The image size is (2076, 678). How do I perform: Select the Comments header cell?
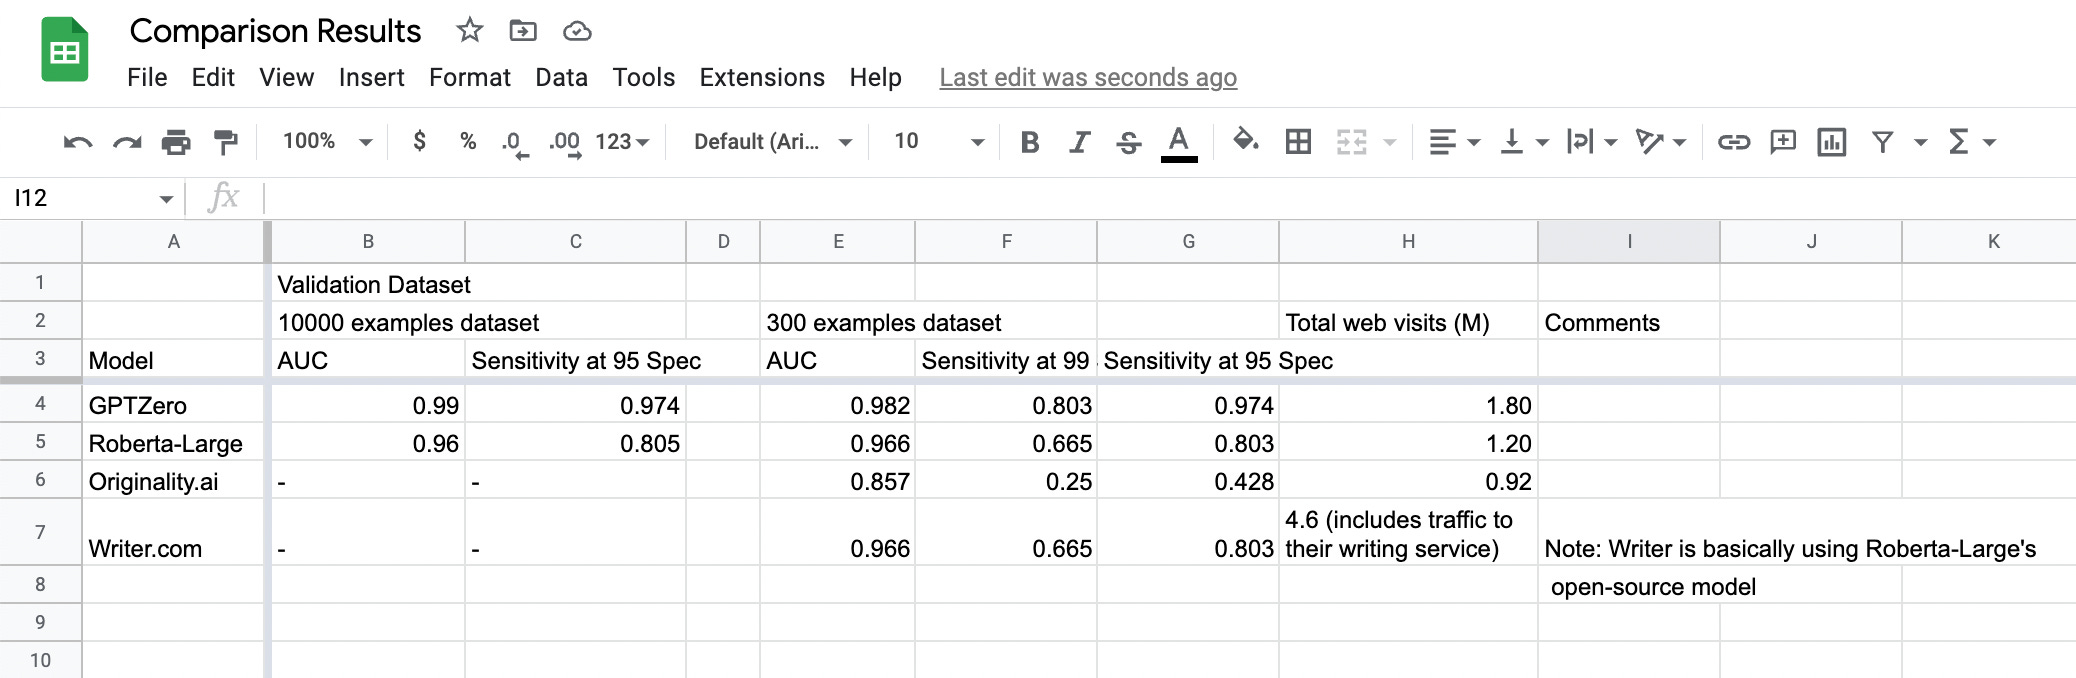(x=1629, y=321)
